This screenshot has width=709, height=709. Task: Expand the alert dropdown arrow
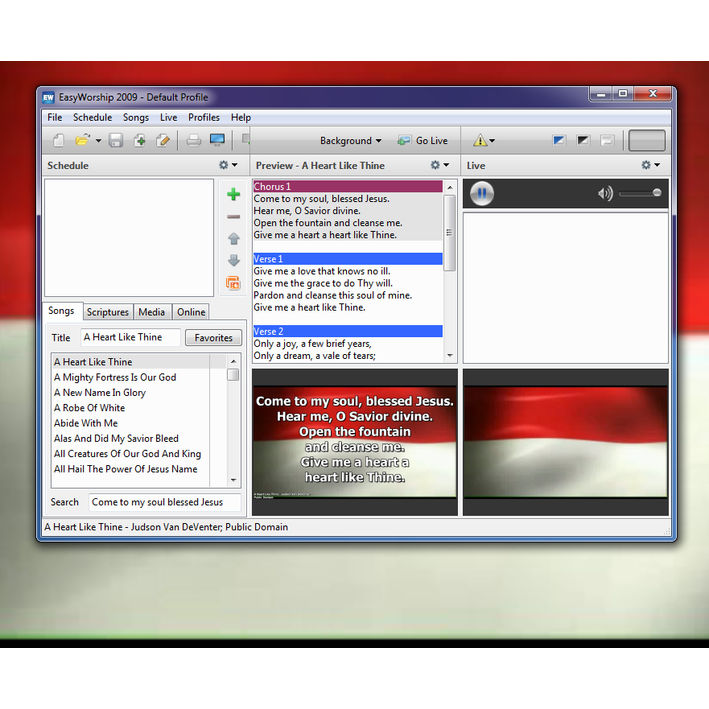coord(492,141)
